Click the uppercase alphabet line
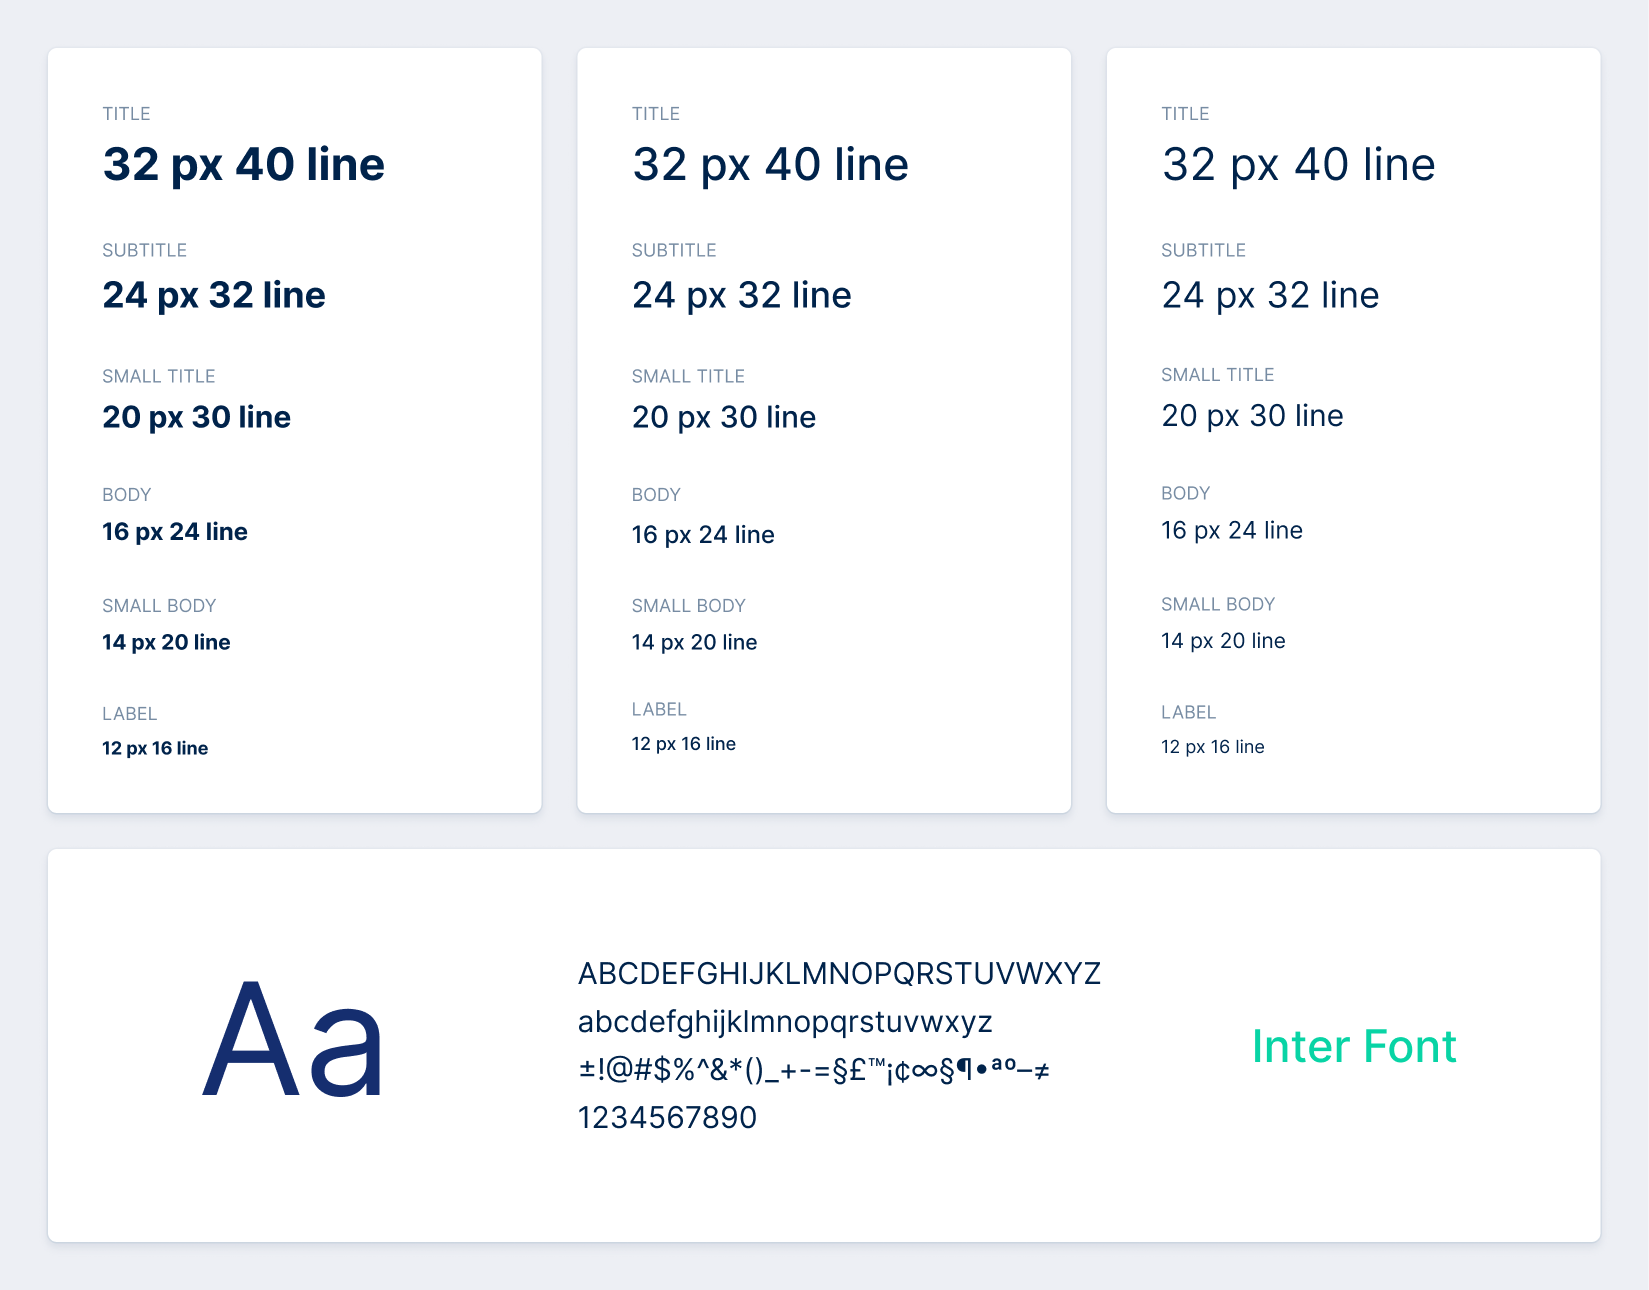Viewport: 1649px width, 1290px height. (x=839, y=973)
